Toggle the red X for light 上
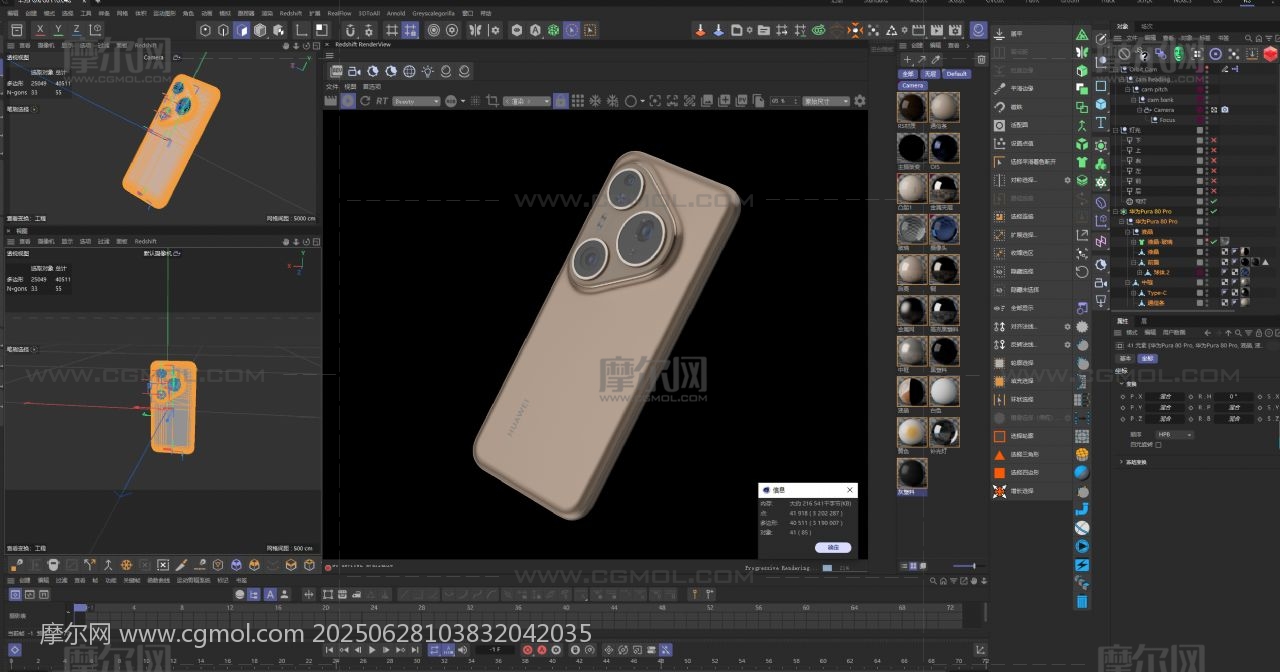The width and height of the screenshot is (1280, 672). point(1213,150)
